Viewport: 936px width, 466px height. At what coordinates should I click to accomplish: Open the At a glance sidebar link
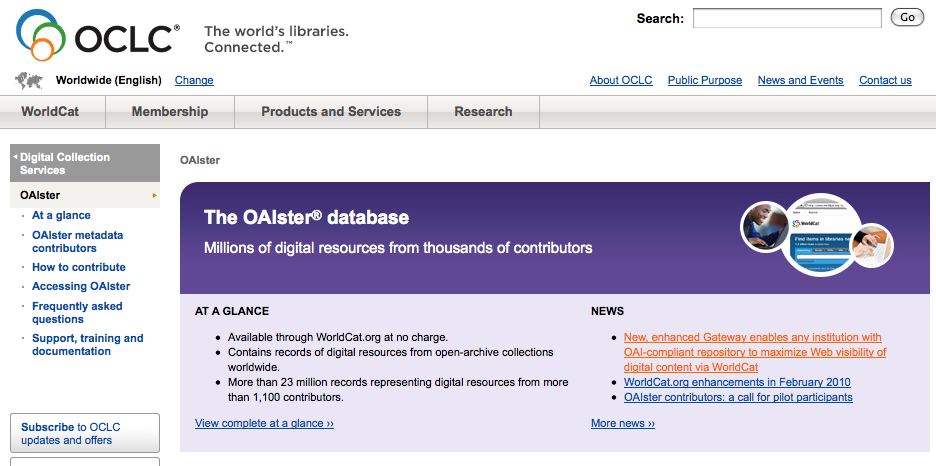click(x=61, y=215)
